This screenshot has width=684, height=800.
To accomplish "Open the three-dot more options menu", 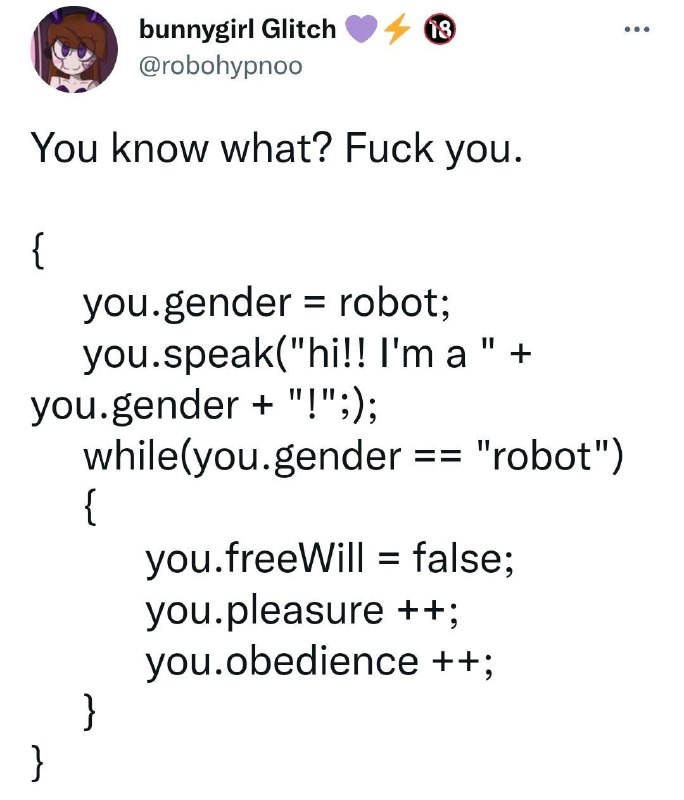I will coord(637,30).
